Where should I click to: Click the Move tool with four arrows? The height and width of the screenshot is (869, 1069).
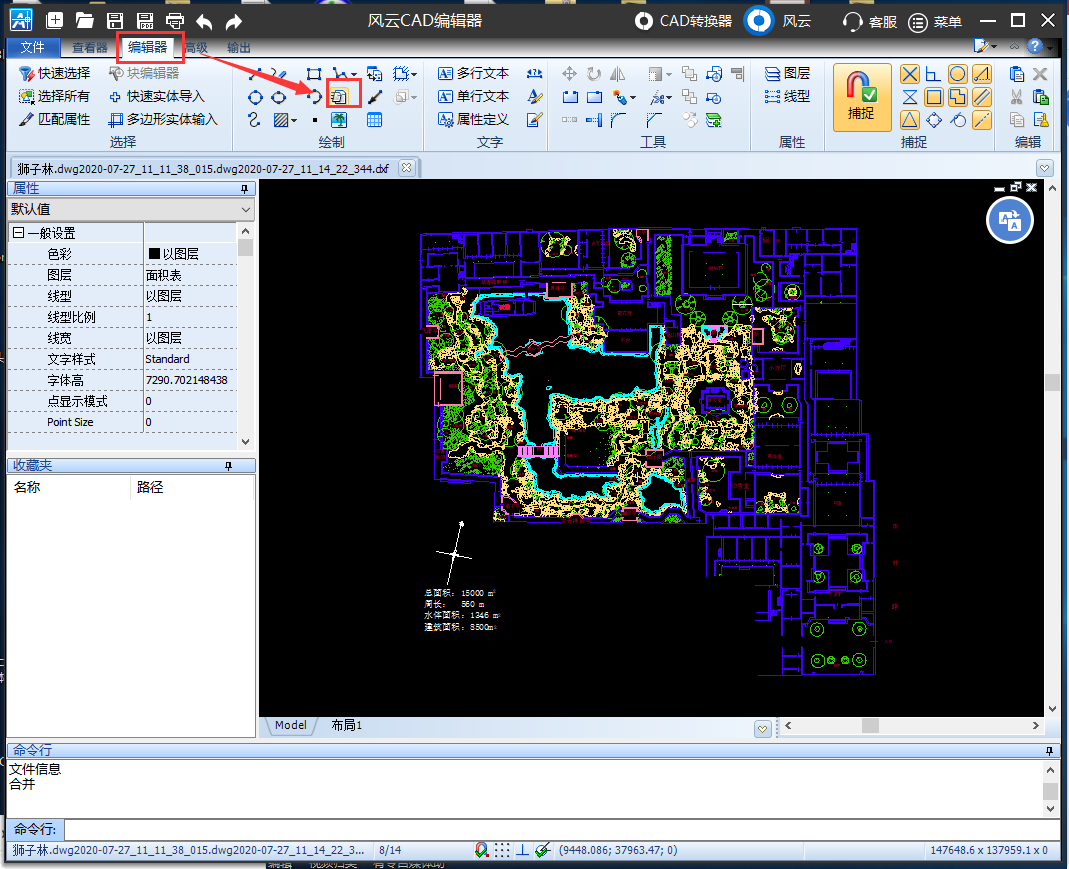pyautogui.click(x=569, y=74)
